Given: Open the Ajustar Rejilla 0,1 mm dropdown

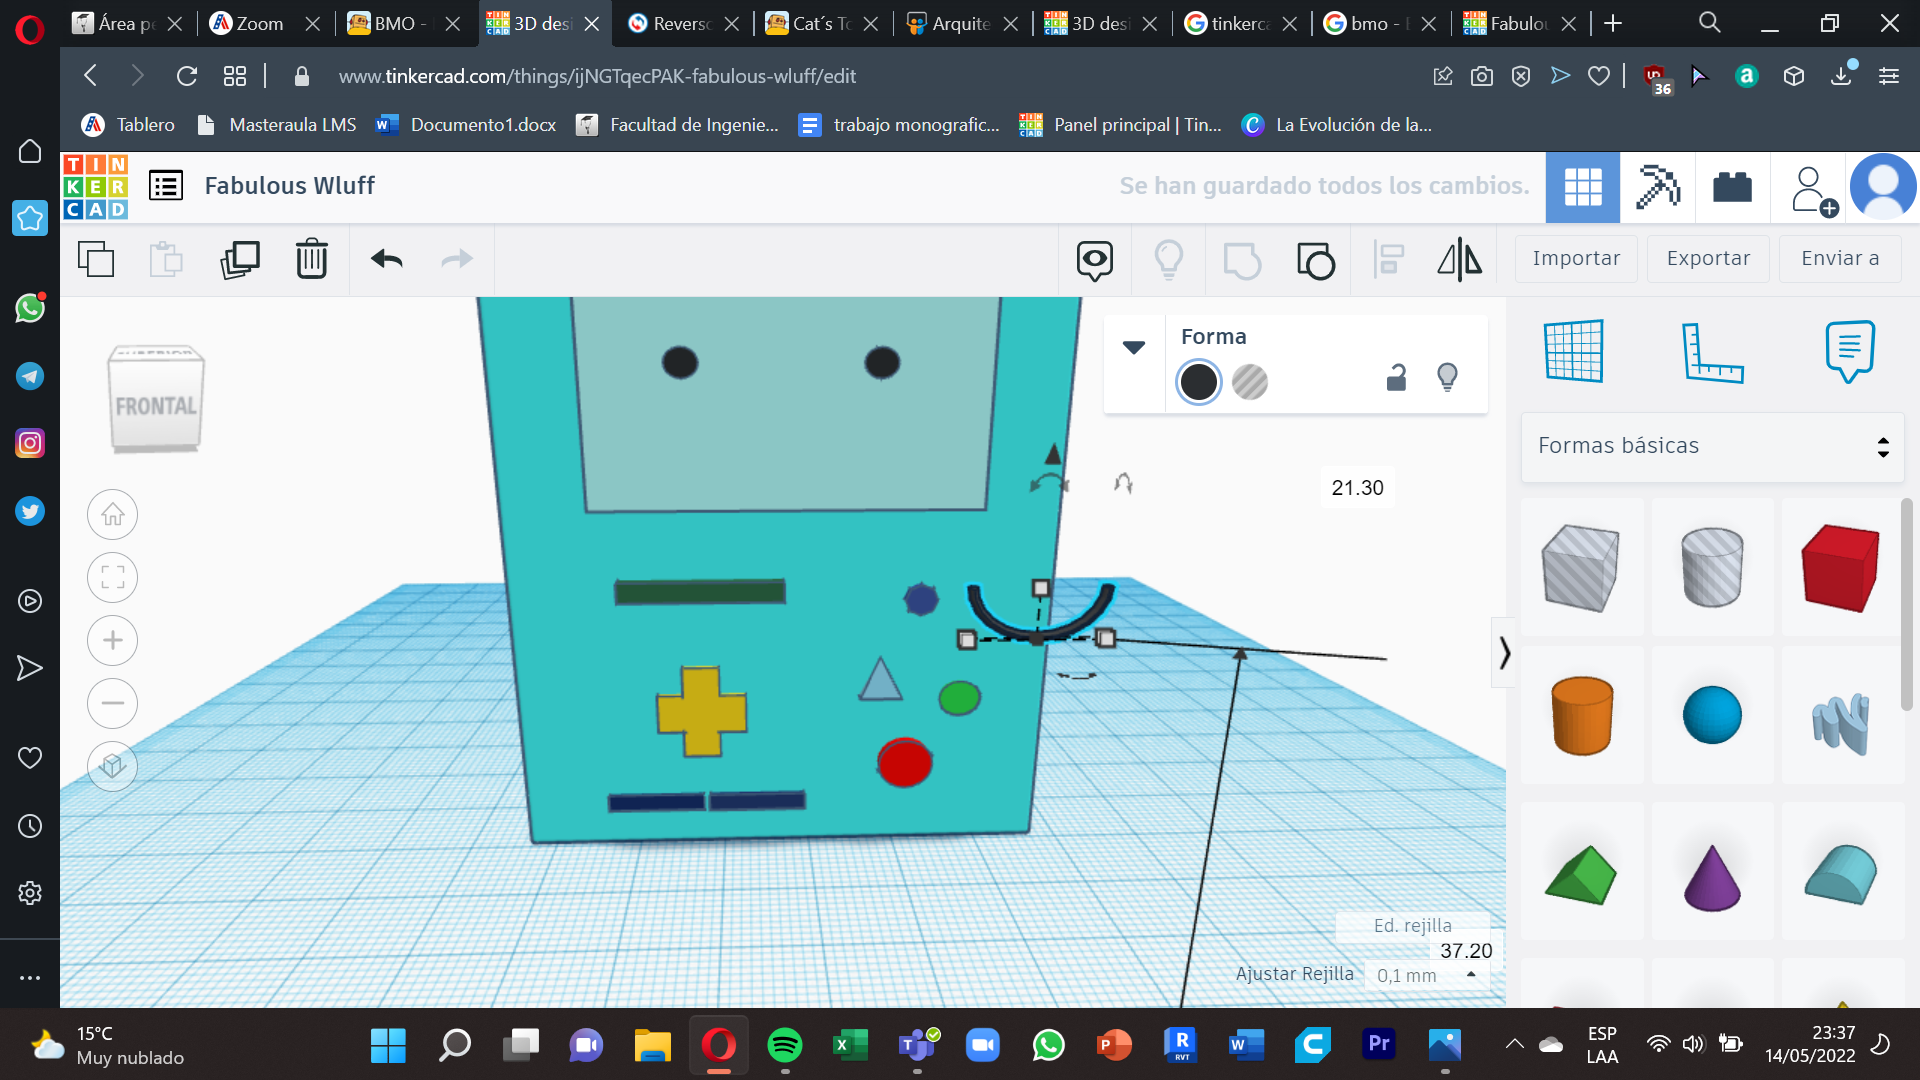Looking at the screenshot, I should (x=1427, y=975).
